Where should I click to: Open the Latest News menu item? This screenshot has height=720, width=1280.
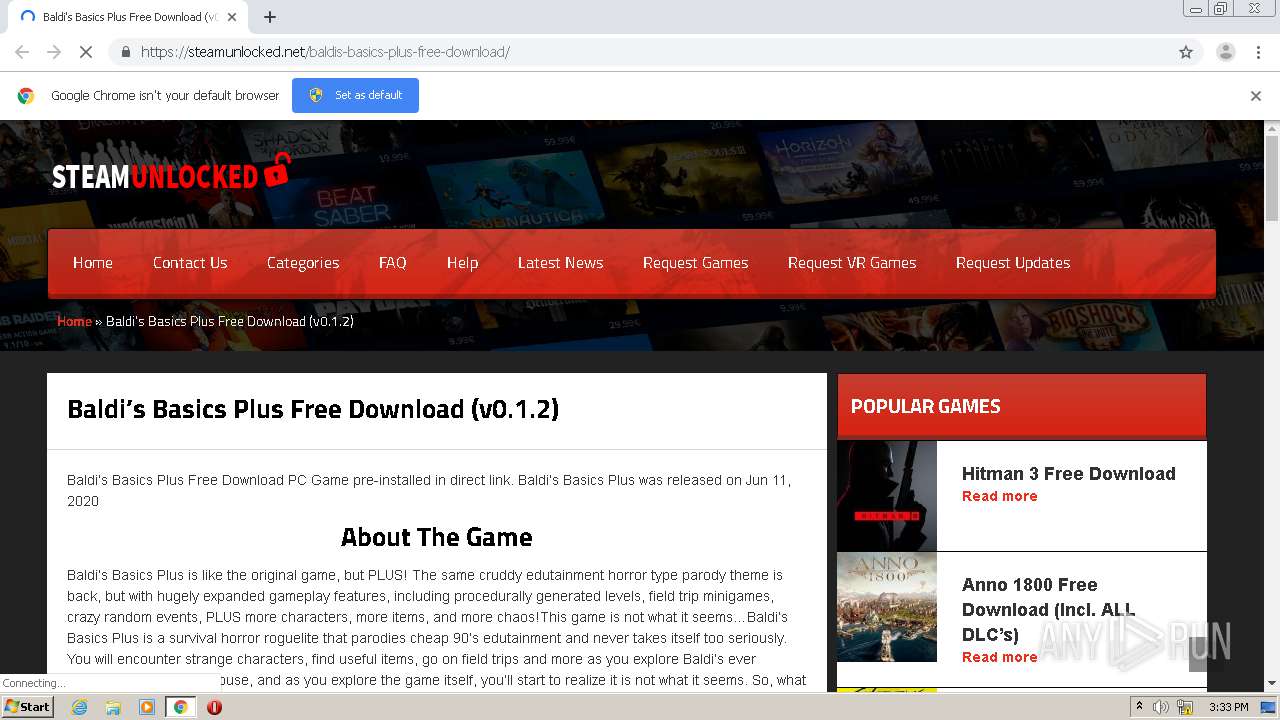coord(561,263)
